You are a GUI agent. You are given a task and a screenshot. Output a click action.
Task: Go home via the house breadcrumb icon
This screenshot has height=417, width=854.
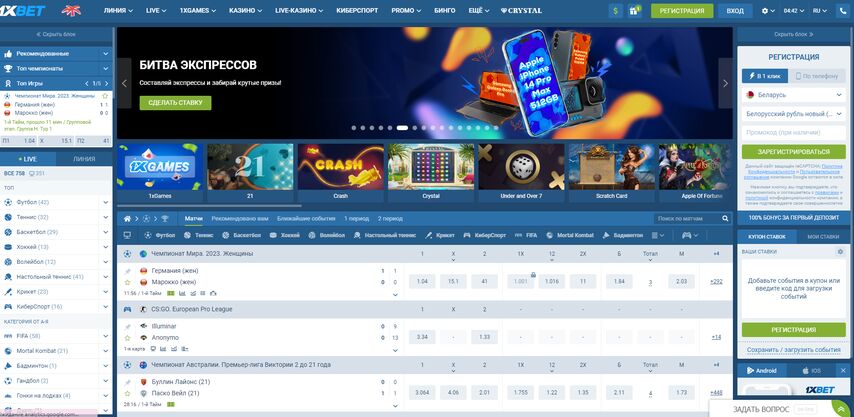pyautogui.click(x=127, y=218)
